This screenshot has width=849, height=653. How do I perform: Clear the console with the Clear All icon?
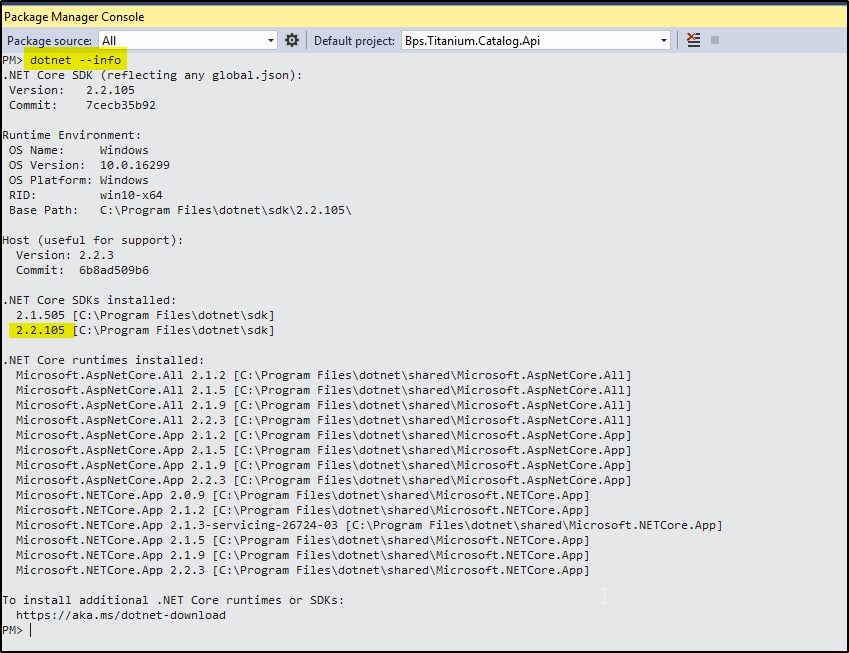click(x=694, y=38)
